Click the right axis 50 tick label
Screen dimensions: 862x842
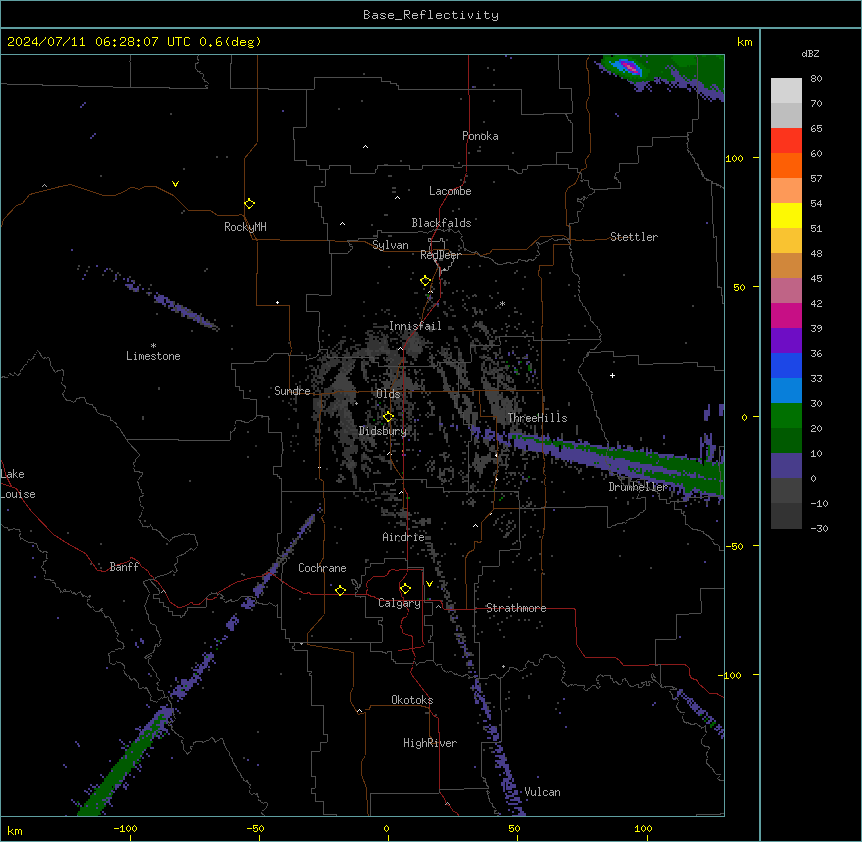tap(739, 287)
